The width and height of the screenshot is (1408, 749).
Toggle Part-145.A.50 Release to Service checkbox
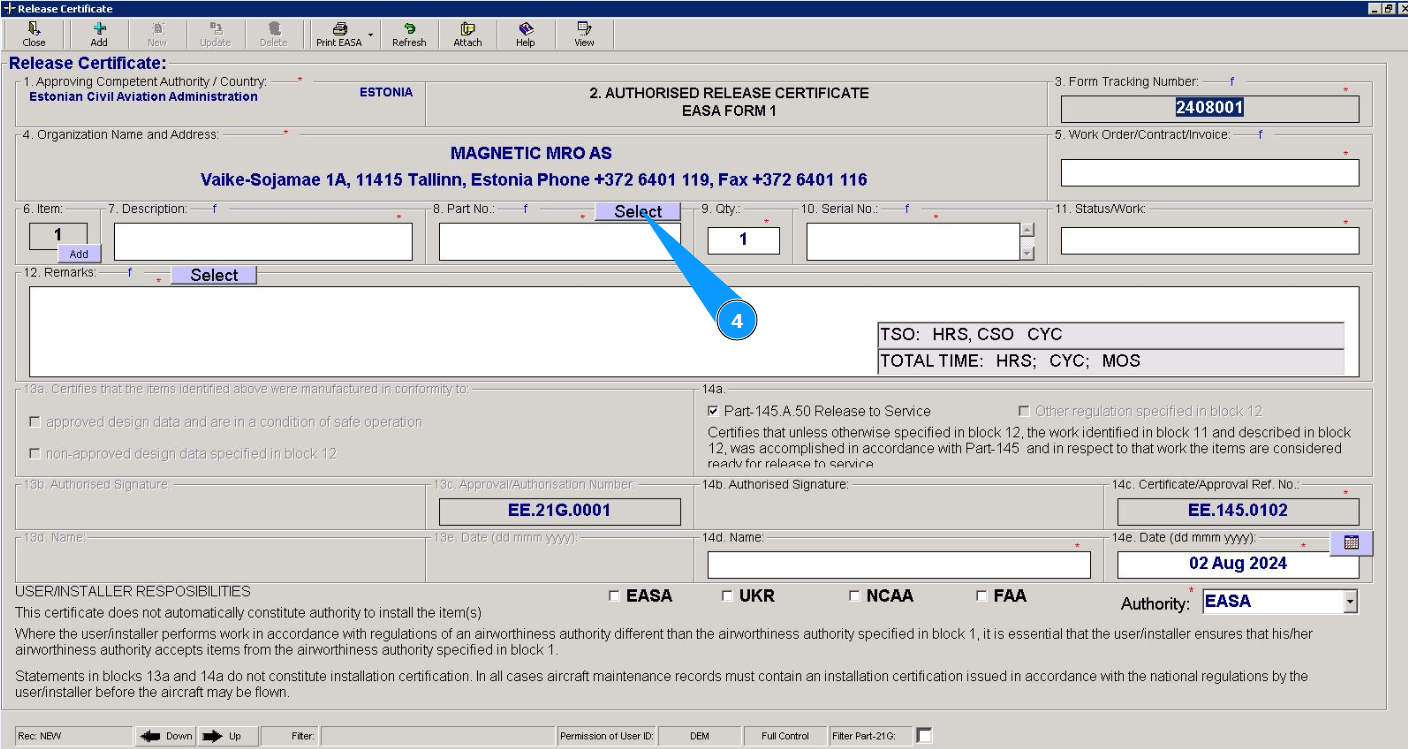713,411
